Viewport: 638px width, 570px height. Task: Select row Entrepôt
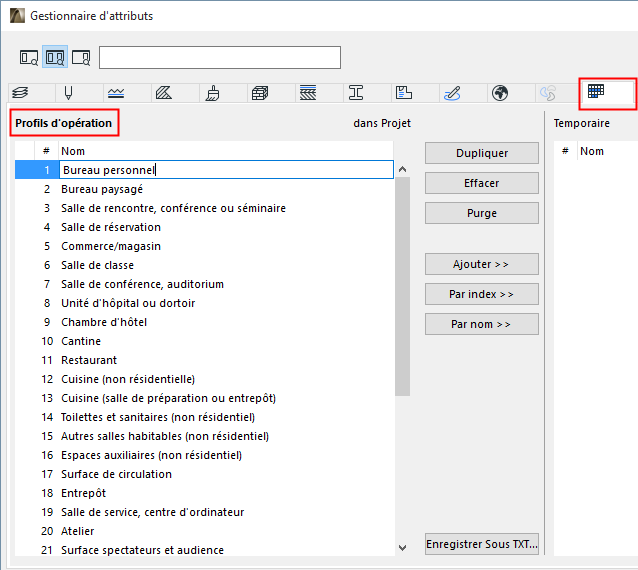coord(204,493)
